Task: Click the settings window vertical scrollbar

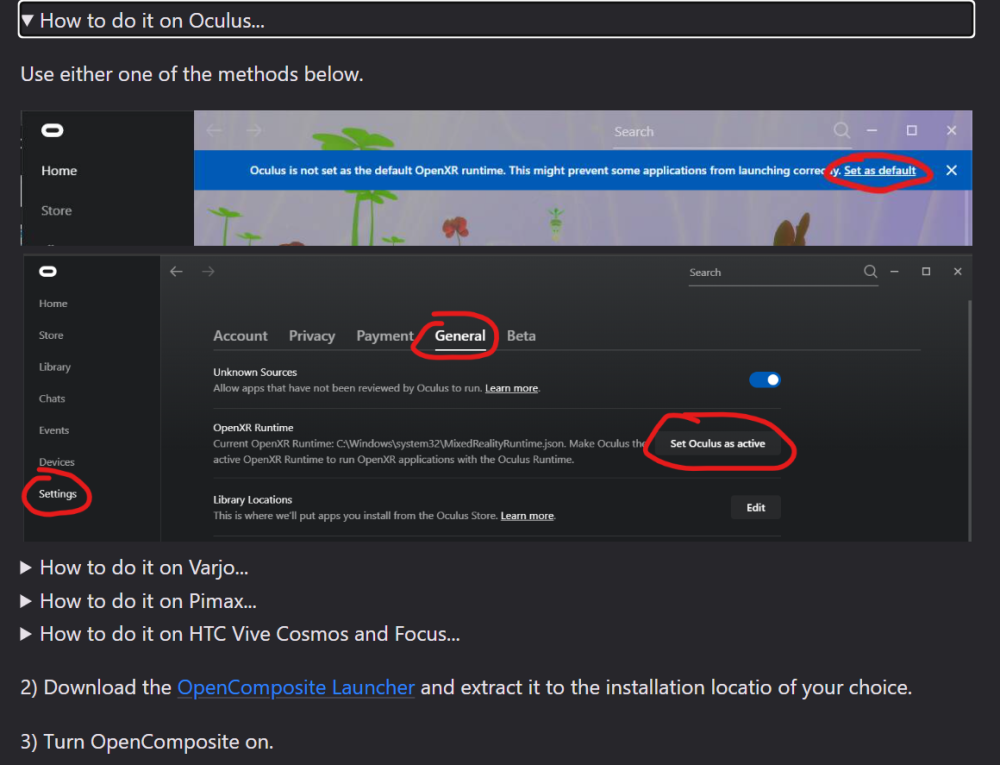Action: (x=969, y=421)
